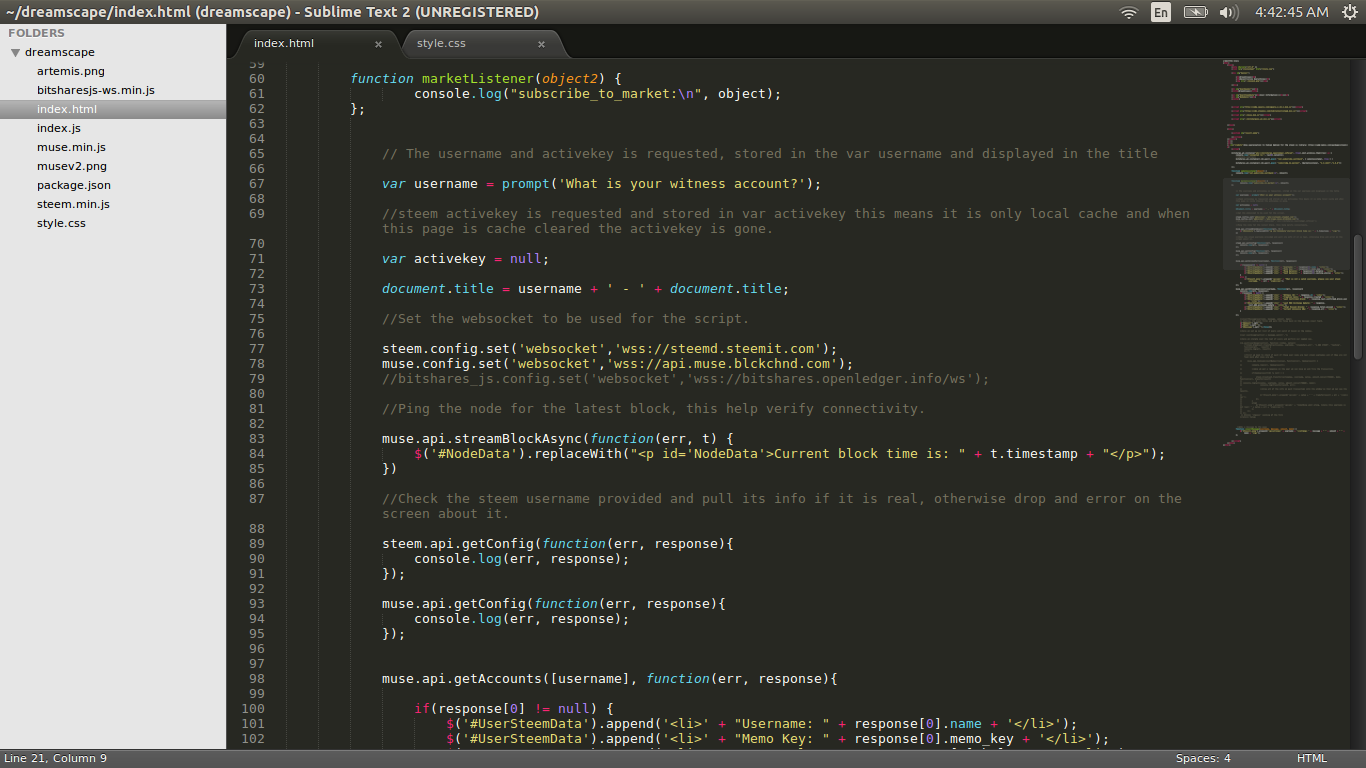
Task: Open the system gear session menu
Action: [1350, 12]
